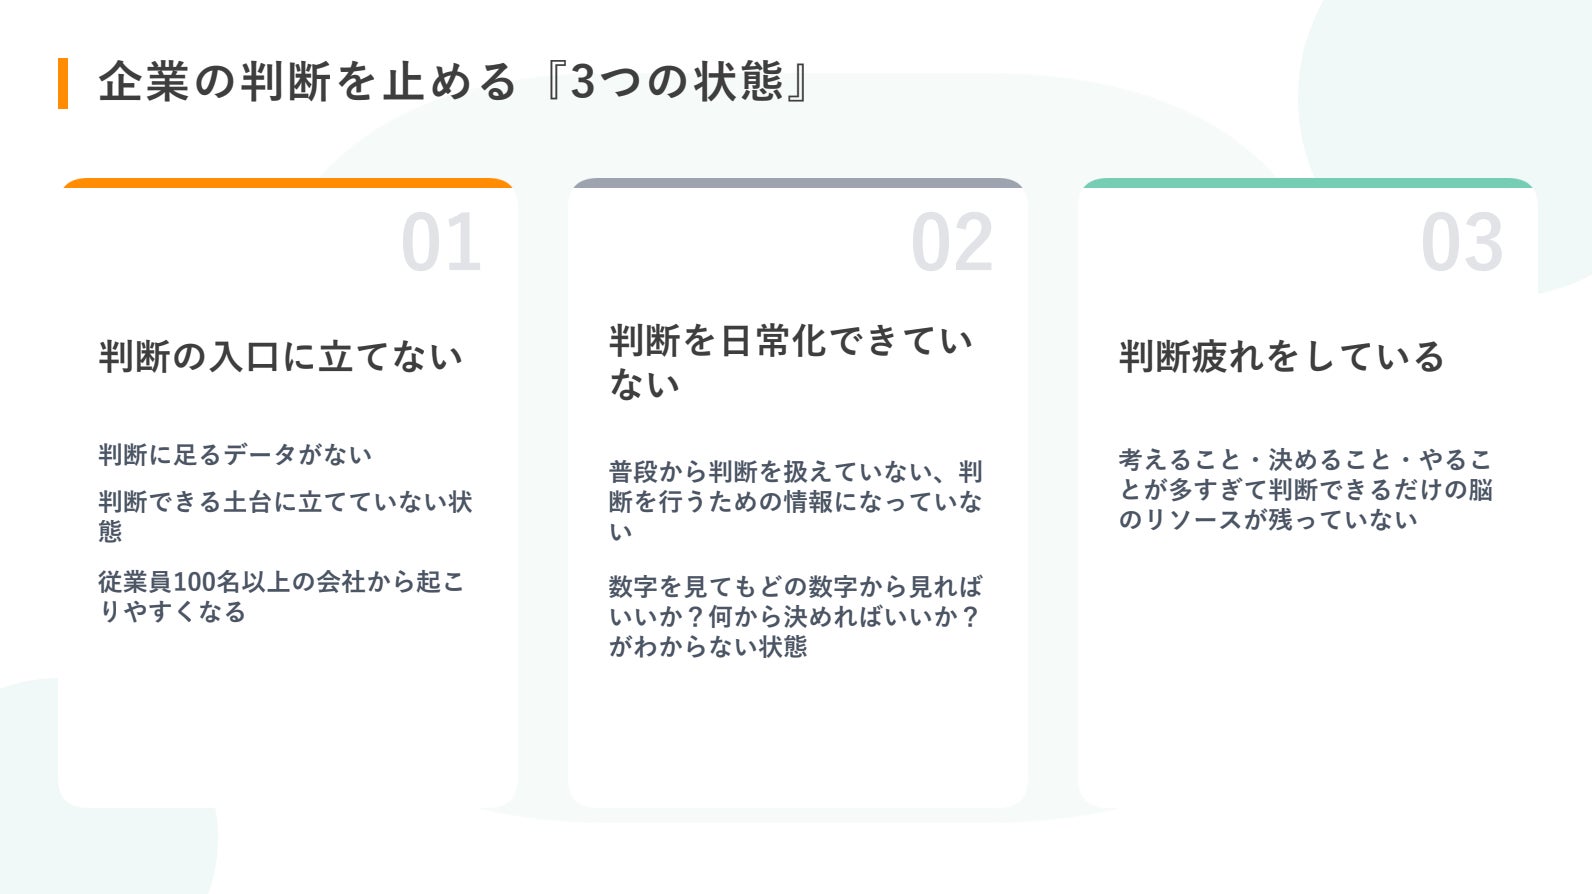Select the paragraph starting with 考えること・決めること

1305,489
